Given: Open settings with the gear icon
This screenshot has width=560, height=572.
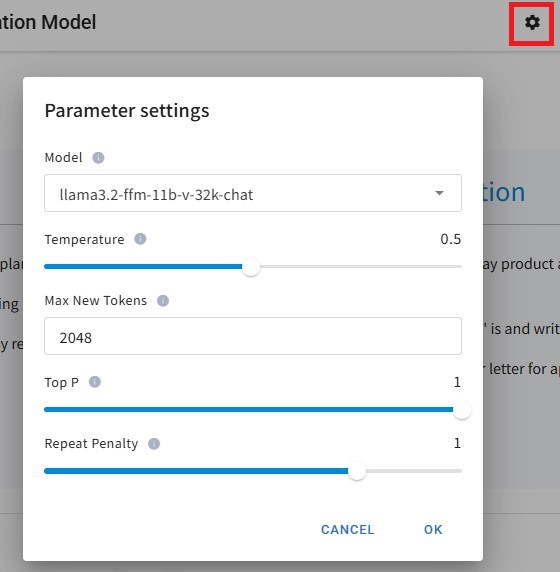Looking at the screenshot, I should click(x=532, y=23).
